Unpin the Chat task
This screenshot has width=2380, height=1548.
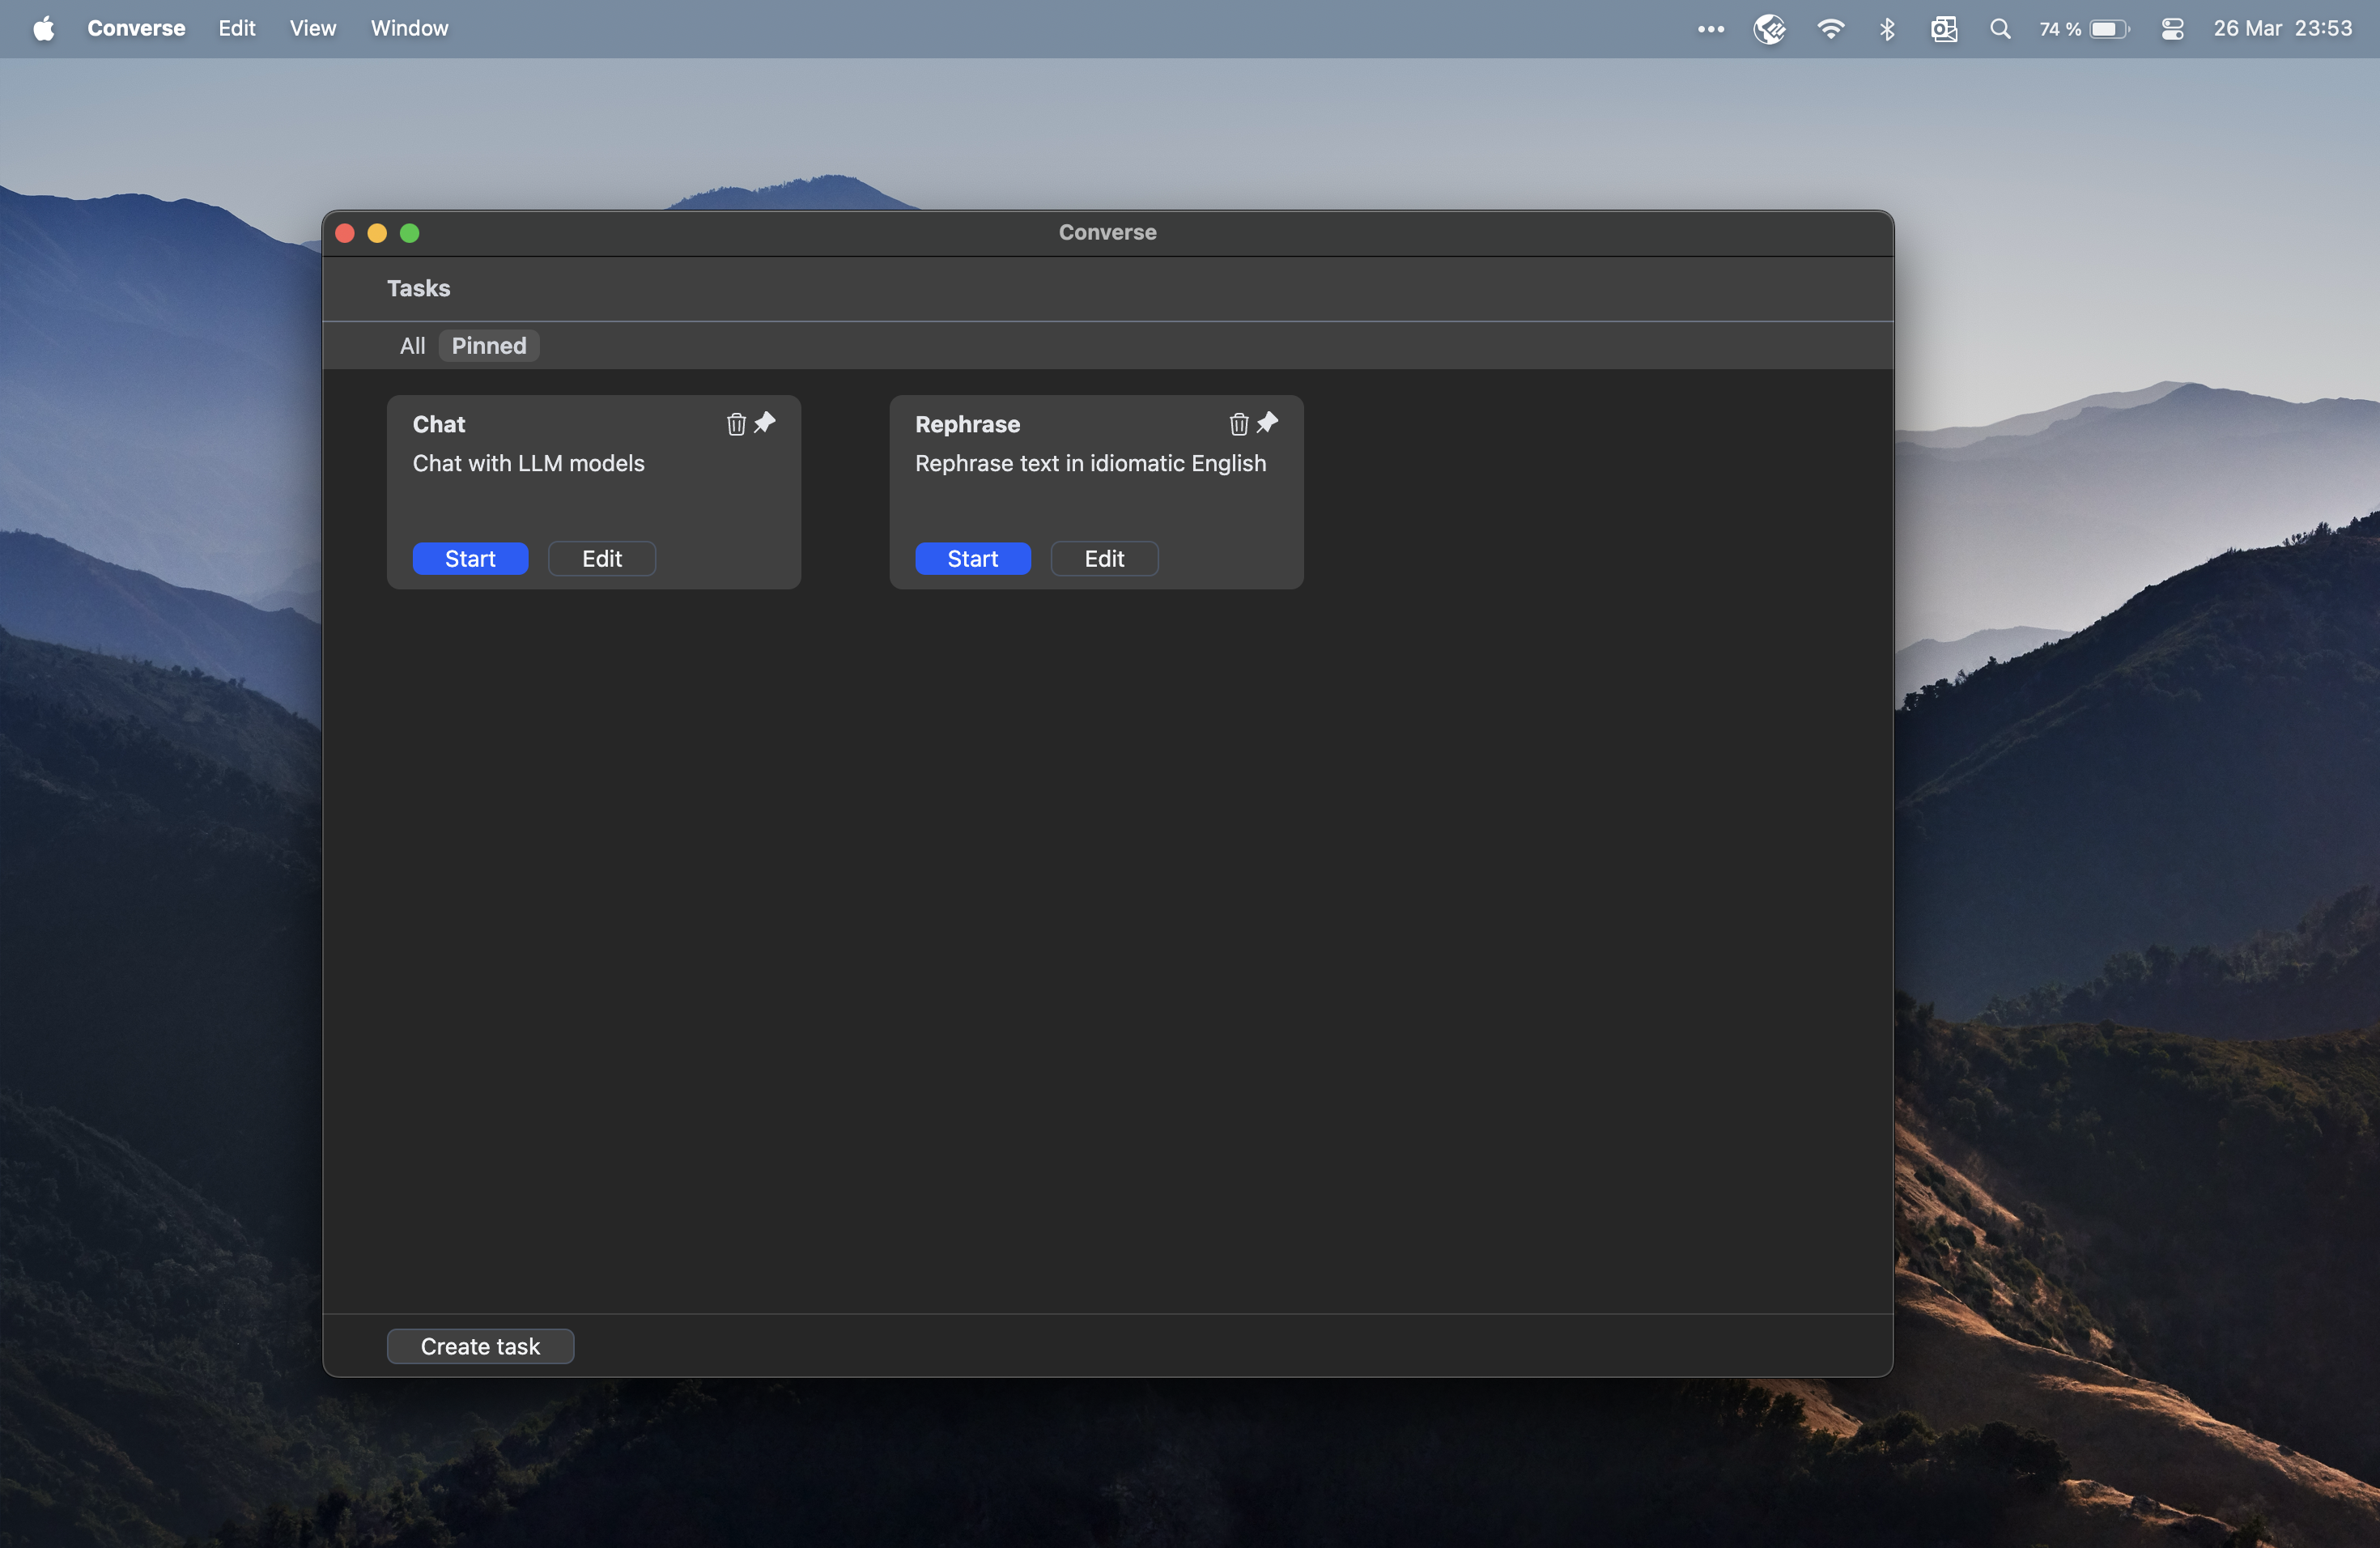click(x=765, y=423)
